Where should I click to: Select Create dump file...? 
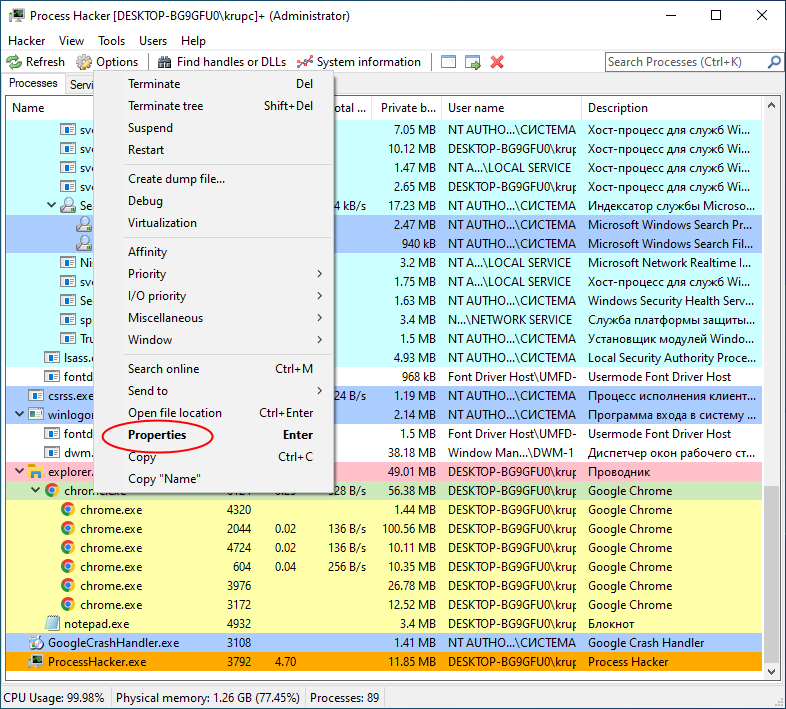point(214,179)
